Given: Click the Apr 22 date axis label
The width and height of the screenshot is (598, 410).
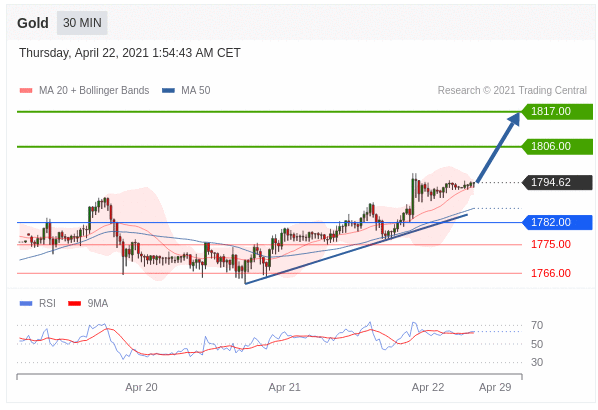Looking at the screenshot, I should click(428, 387).
